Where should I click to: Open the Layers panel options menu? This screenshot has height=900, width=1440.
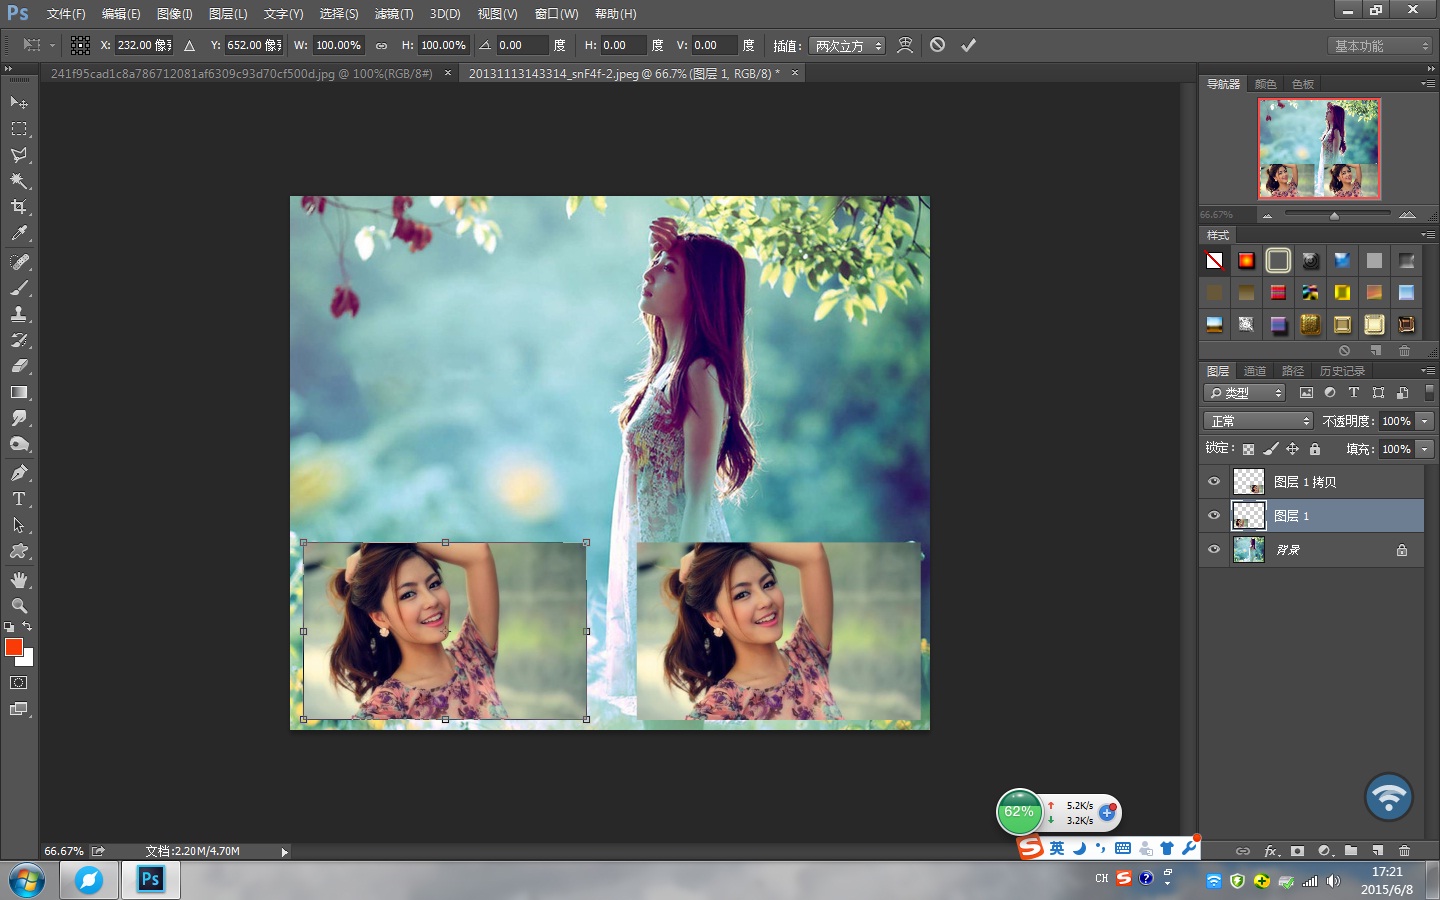pyautogui.click(x=1428, y=371)
